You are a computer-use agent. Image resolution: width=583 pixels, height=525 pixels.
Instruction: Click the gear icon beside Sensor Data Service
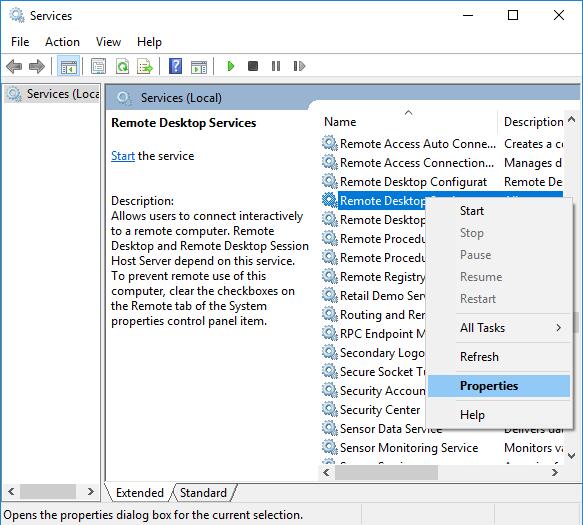tap(329, 428)
